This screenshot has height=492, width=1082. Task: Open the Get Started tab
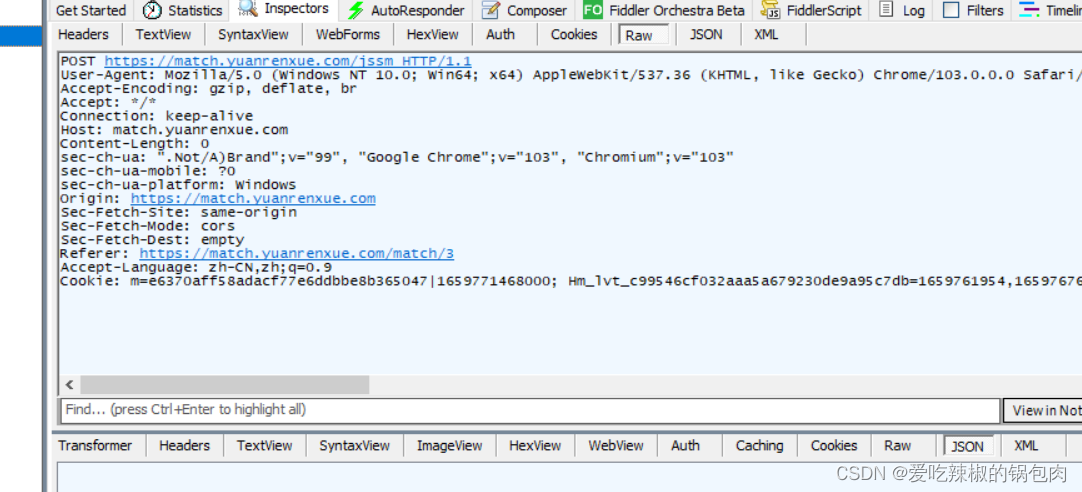tap(90, 10)
